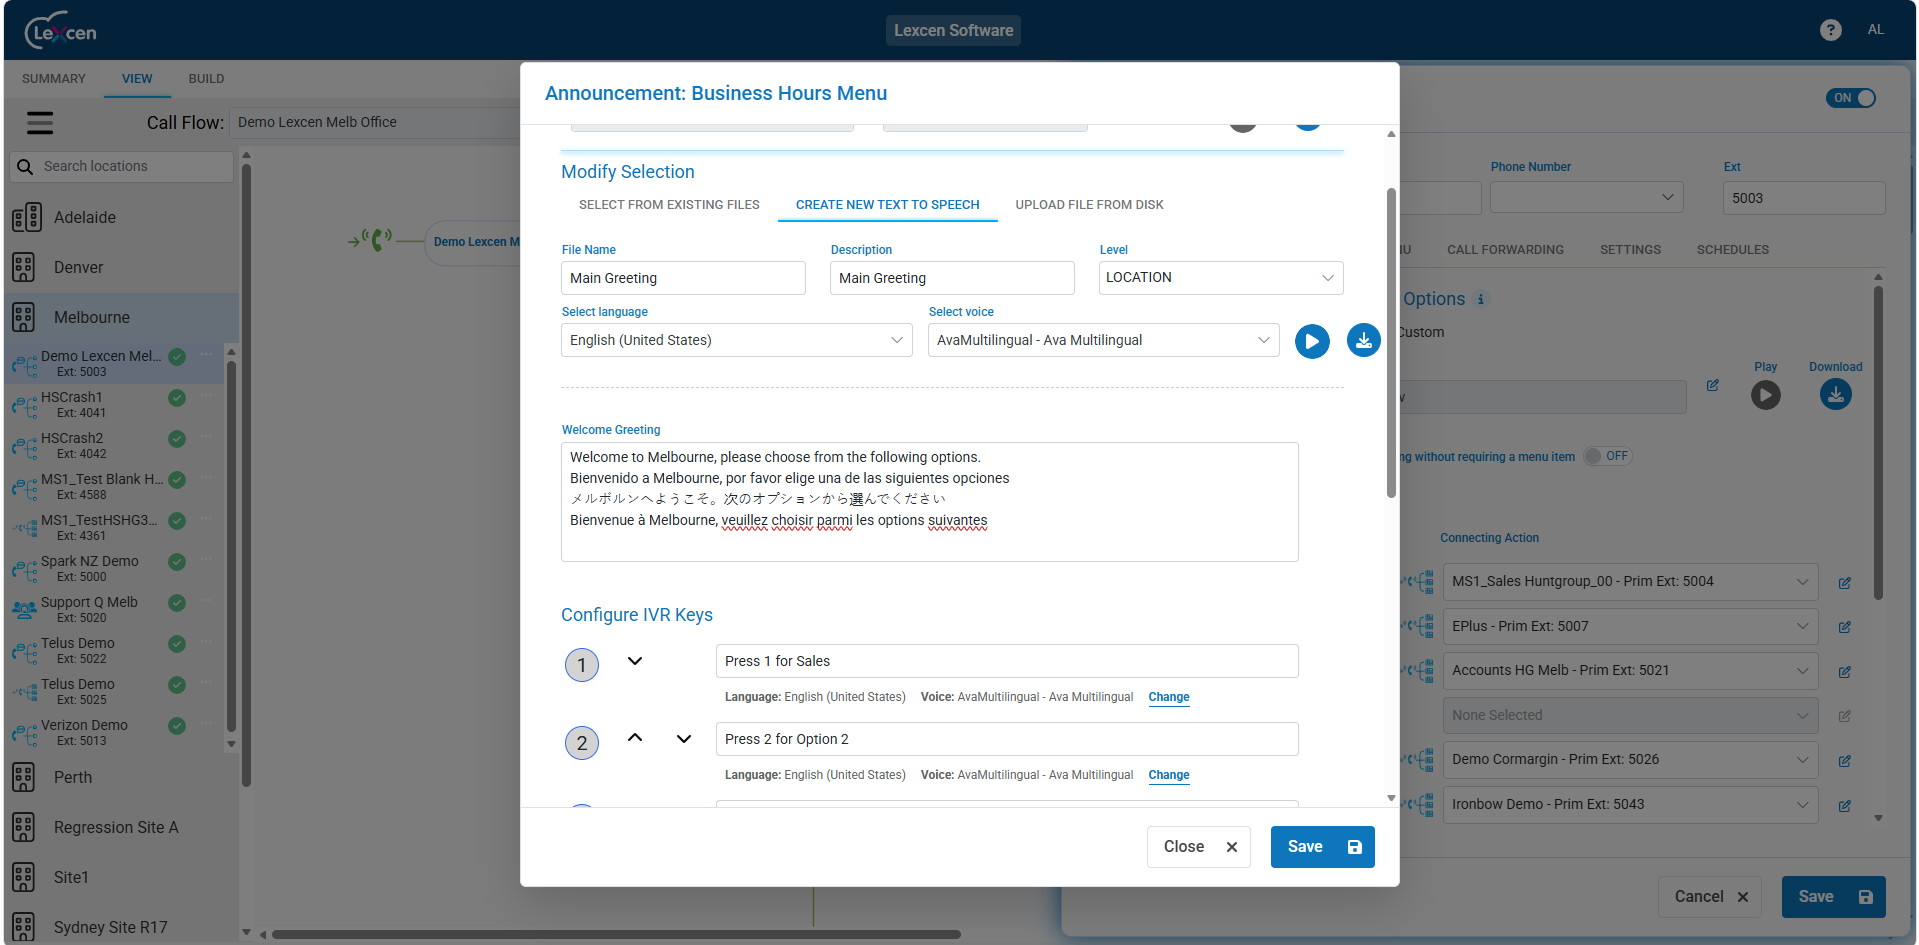Screen dimensions: 1919x945
Task: Select the Upload File From Disk tab
Action: (x=1089, y=205)
